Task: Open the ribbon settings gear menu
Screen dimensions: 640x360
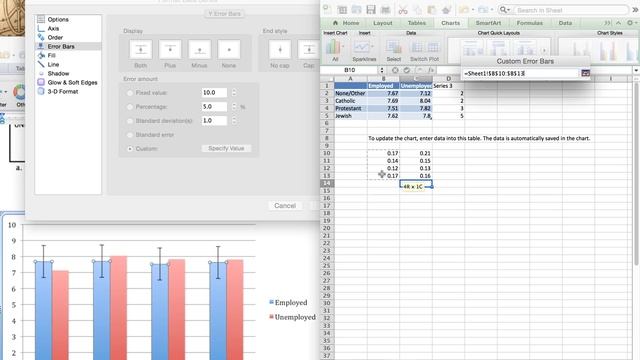Action: click(x=631, y=23)
